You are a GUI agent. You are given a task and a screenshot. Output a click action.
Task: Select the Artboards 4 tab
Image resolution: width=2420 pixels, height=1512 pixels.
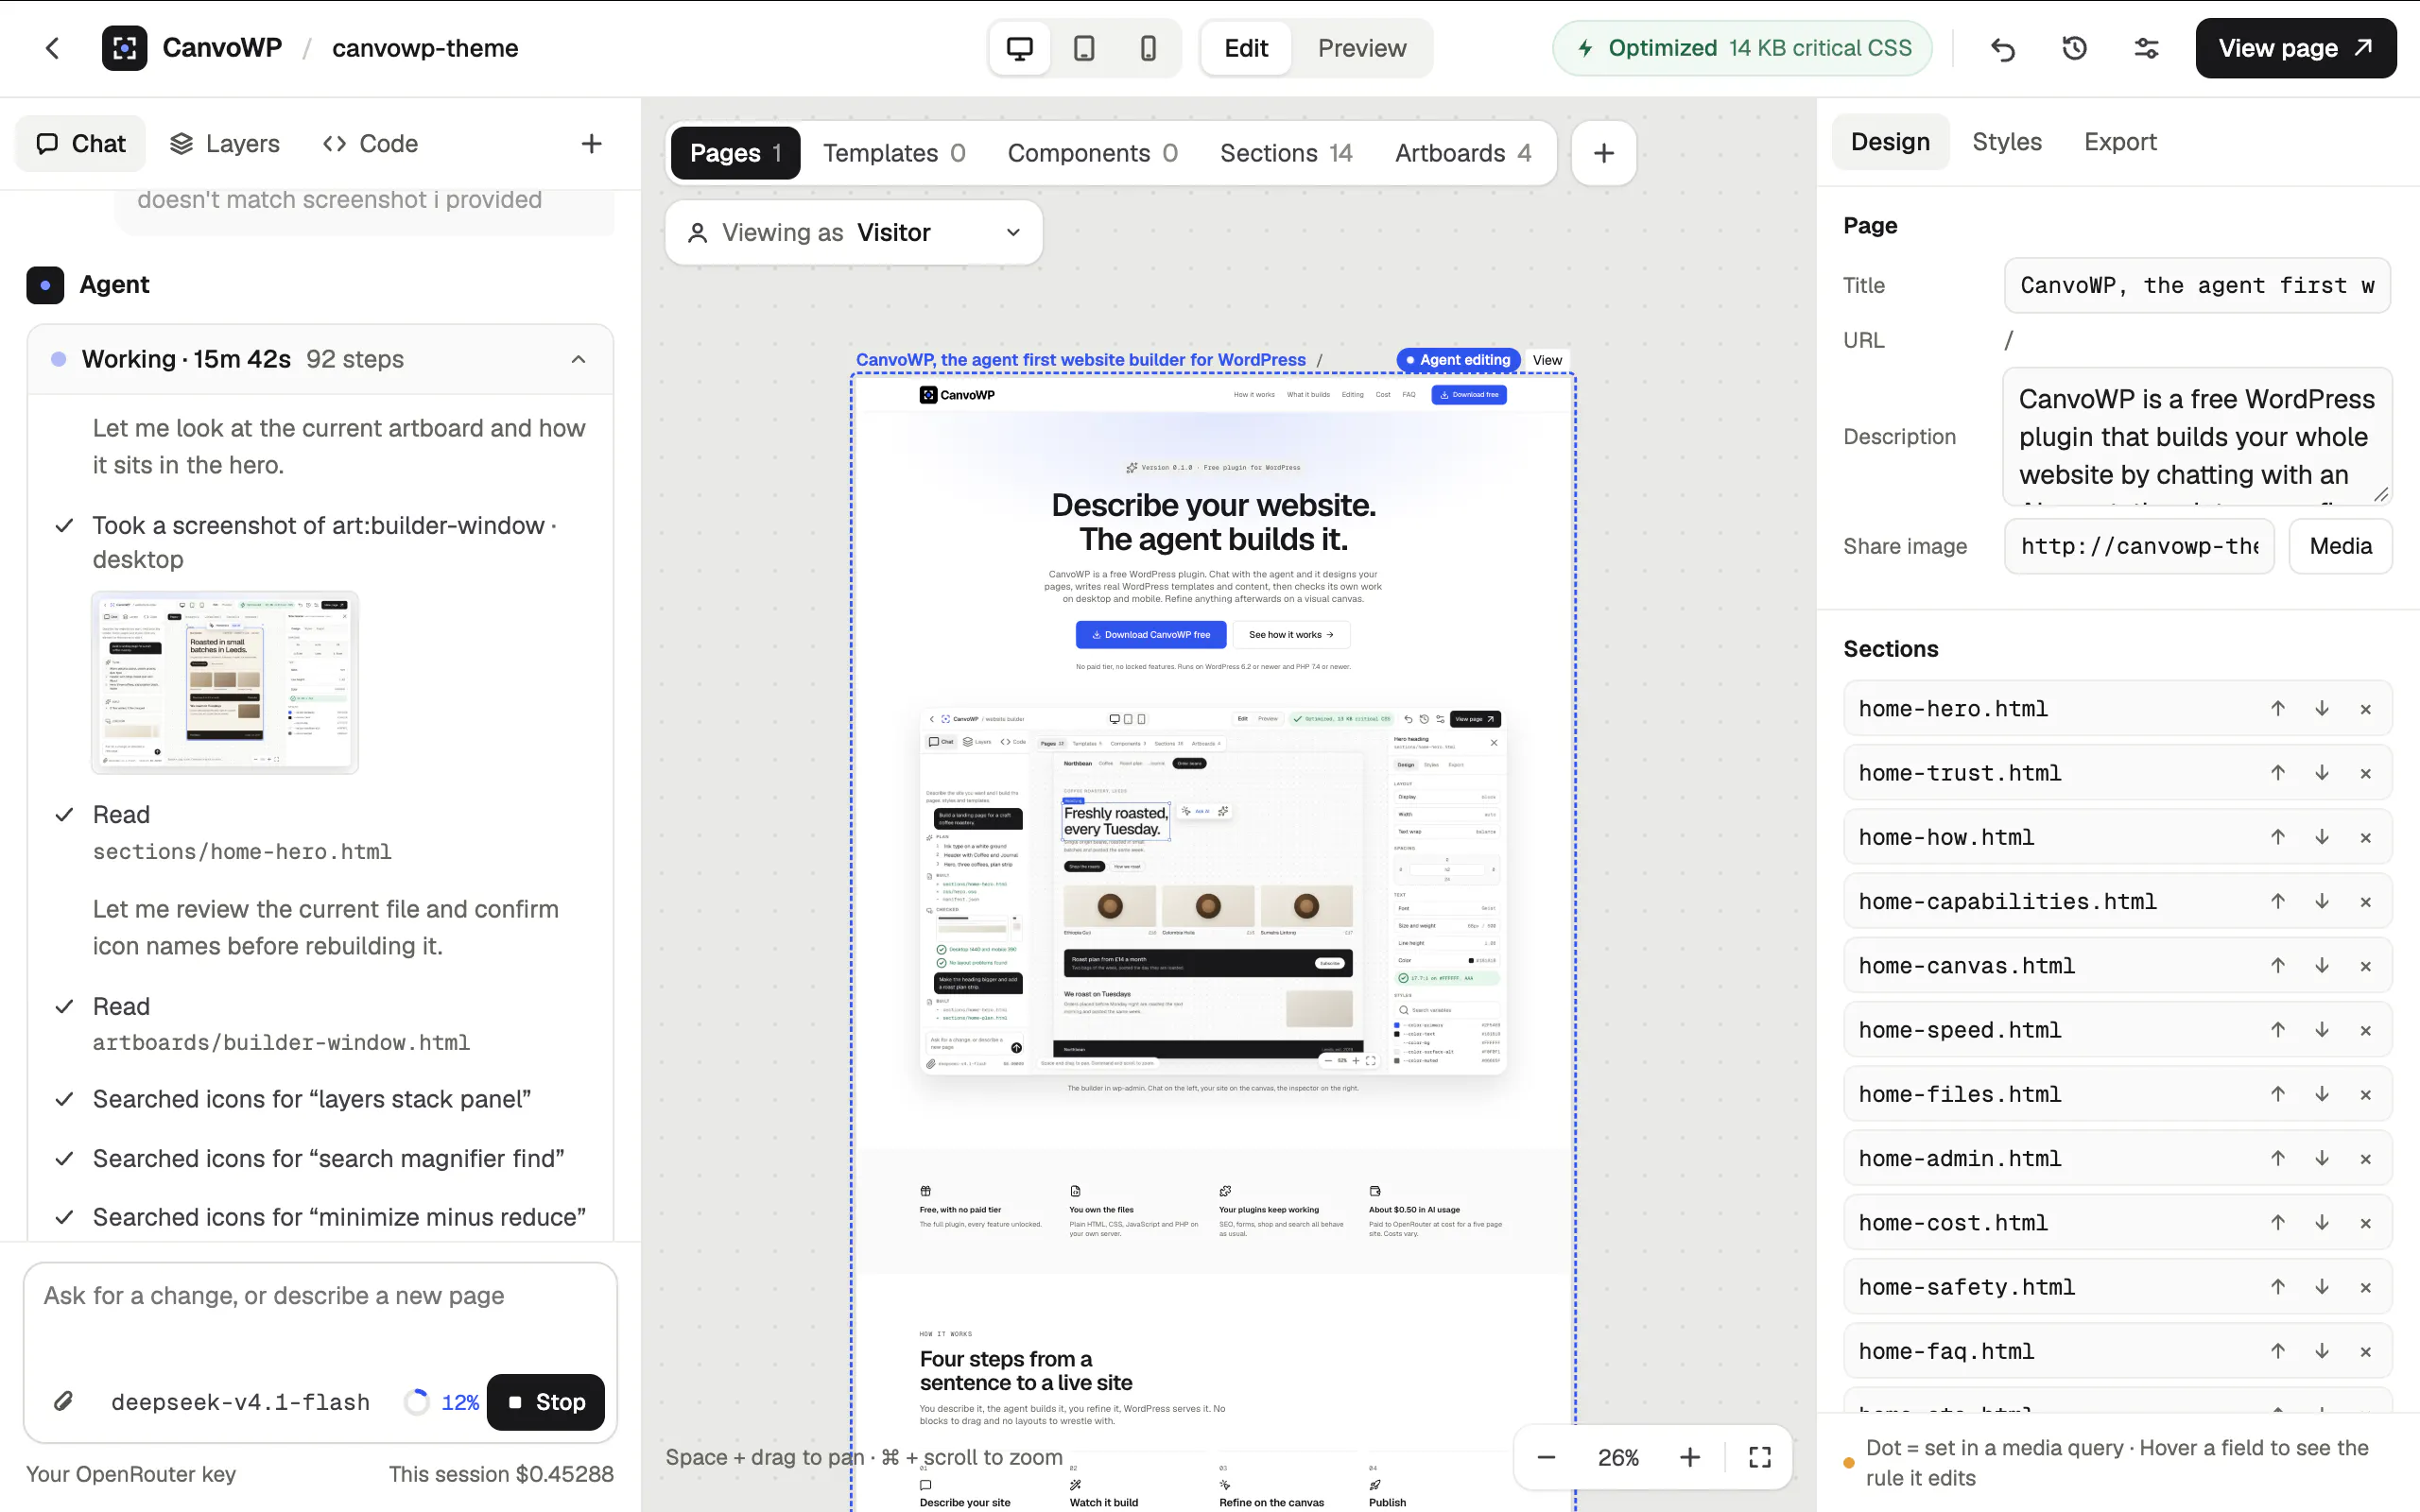point(1463,153)
